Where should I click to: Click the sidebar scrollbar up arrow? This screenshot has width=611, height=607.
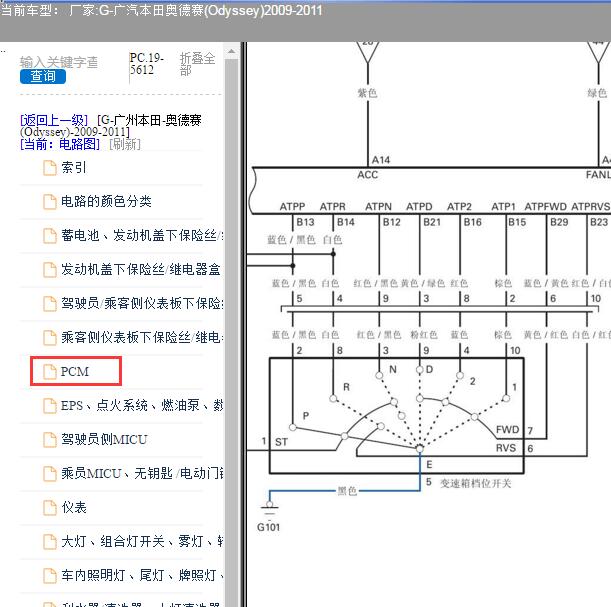pos(231,51)
